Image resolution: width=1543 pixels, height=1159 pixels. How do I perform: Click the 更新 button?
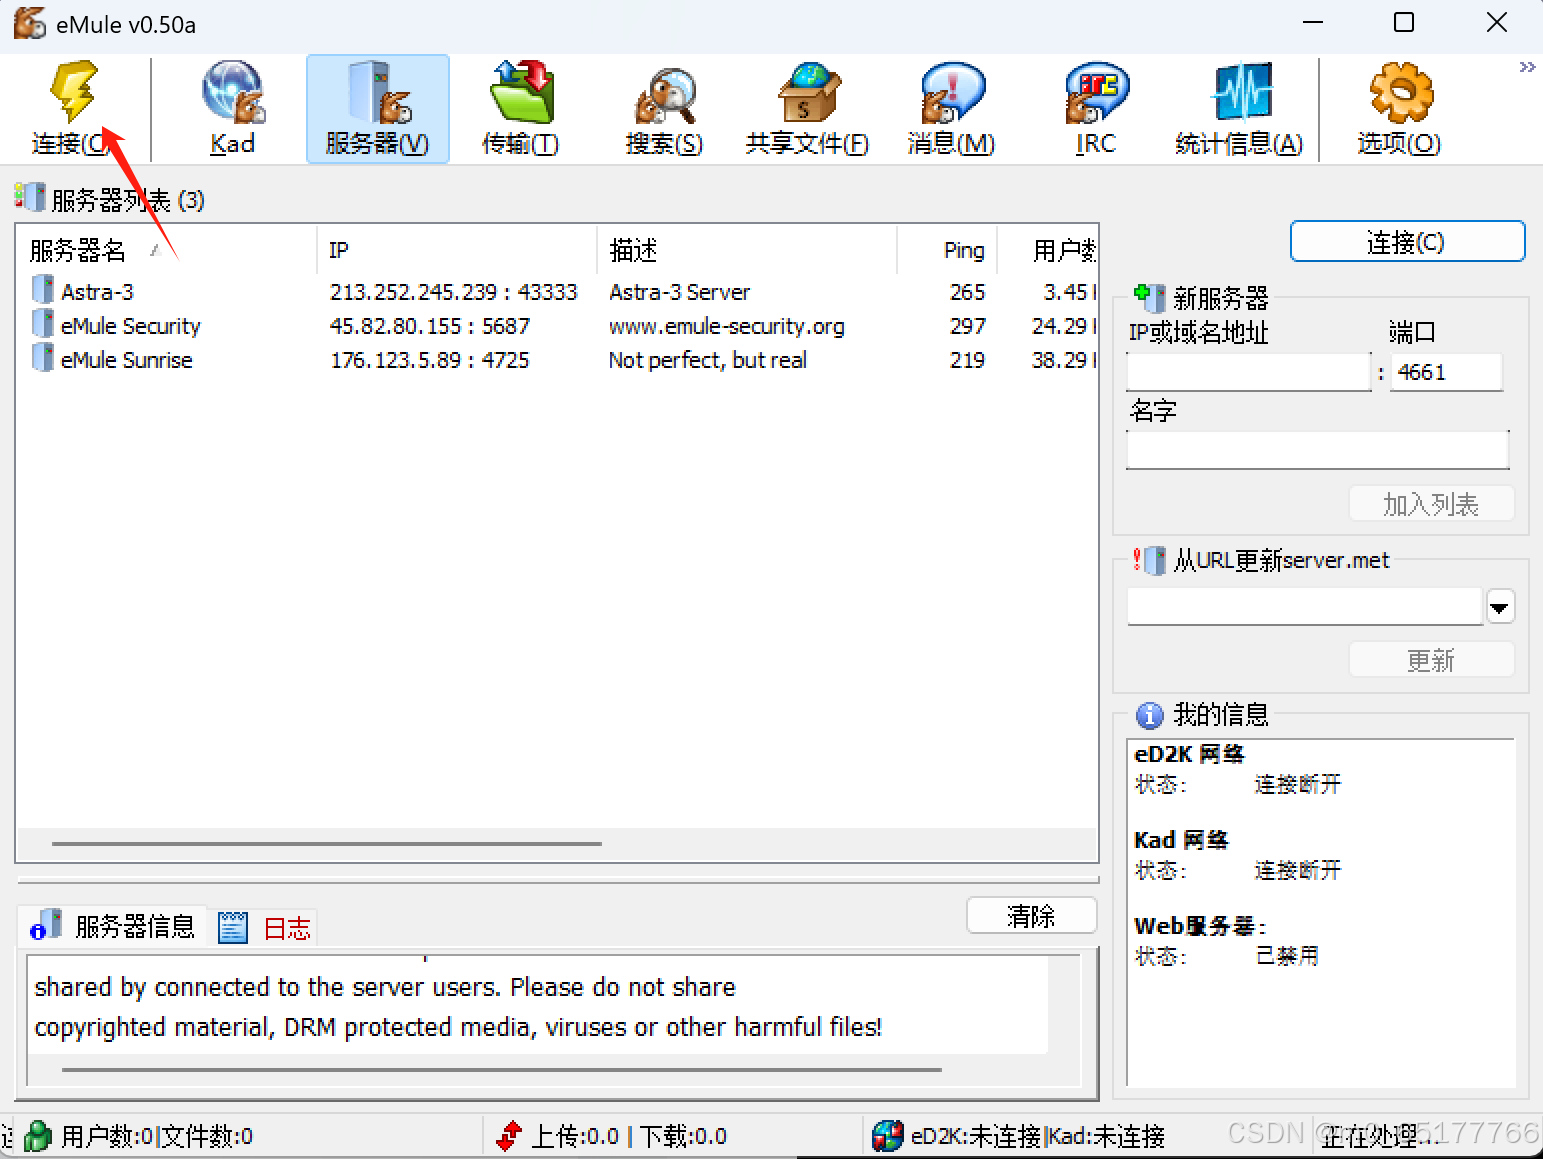click(1431, 660)
